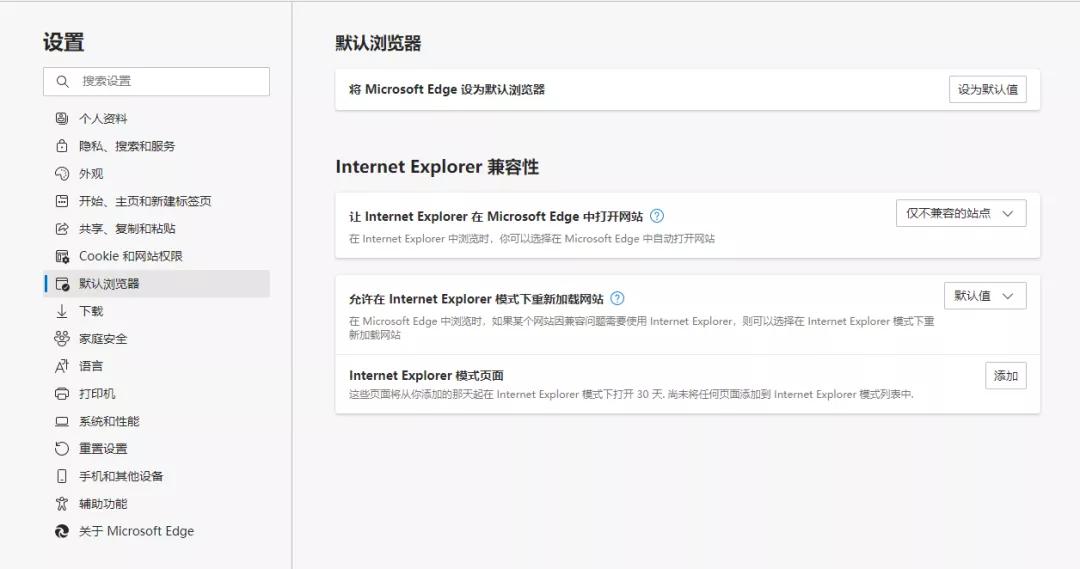Image resolution: width=1080 pixels, height=569 pixels.
Task: Open 手机和其他设备 settings
Action: [157, 476]
